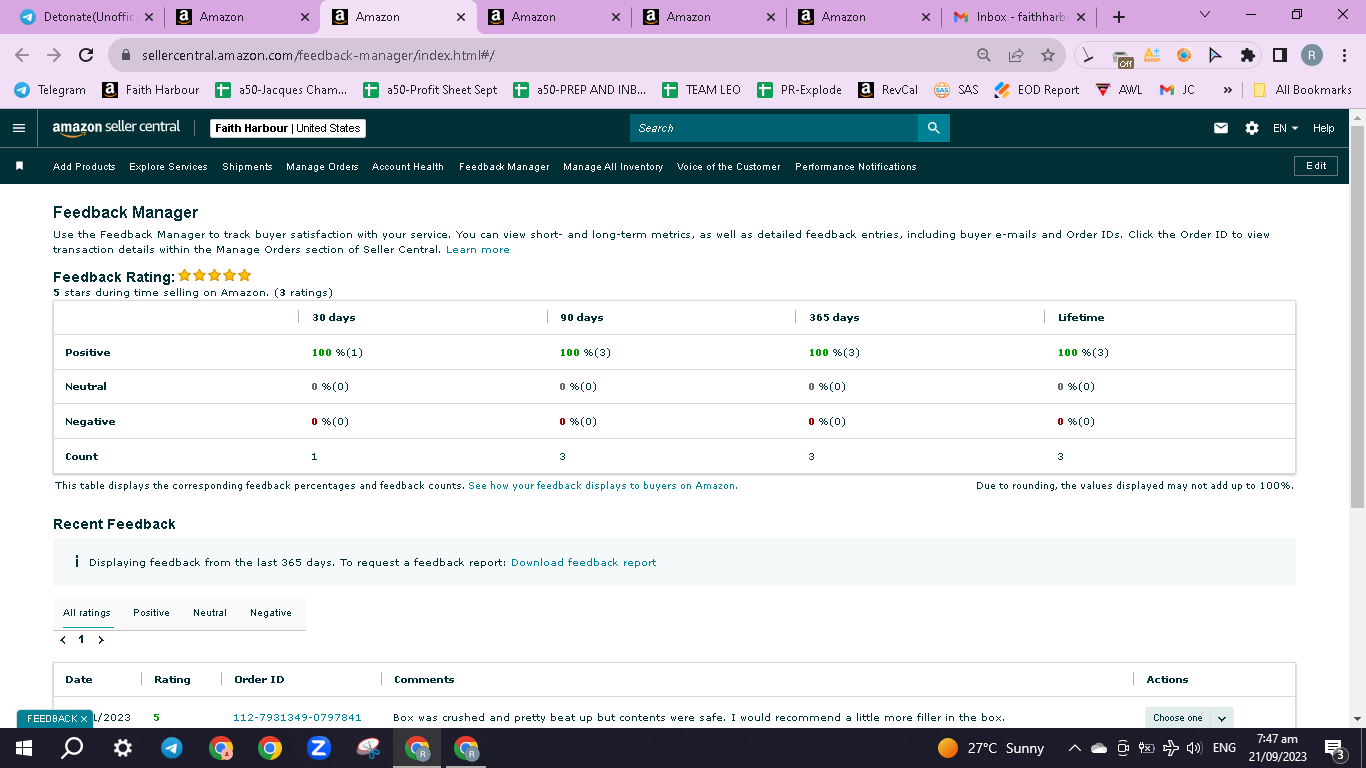Click the volume icon in the system tray
Screen dimensions: 1366x768
point(1193,748)
